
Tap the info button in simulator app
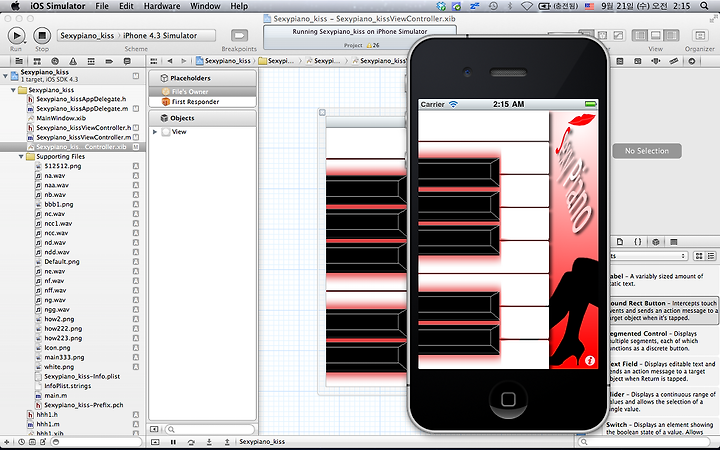[590, 361]
